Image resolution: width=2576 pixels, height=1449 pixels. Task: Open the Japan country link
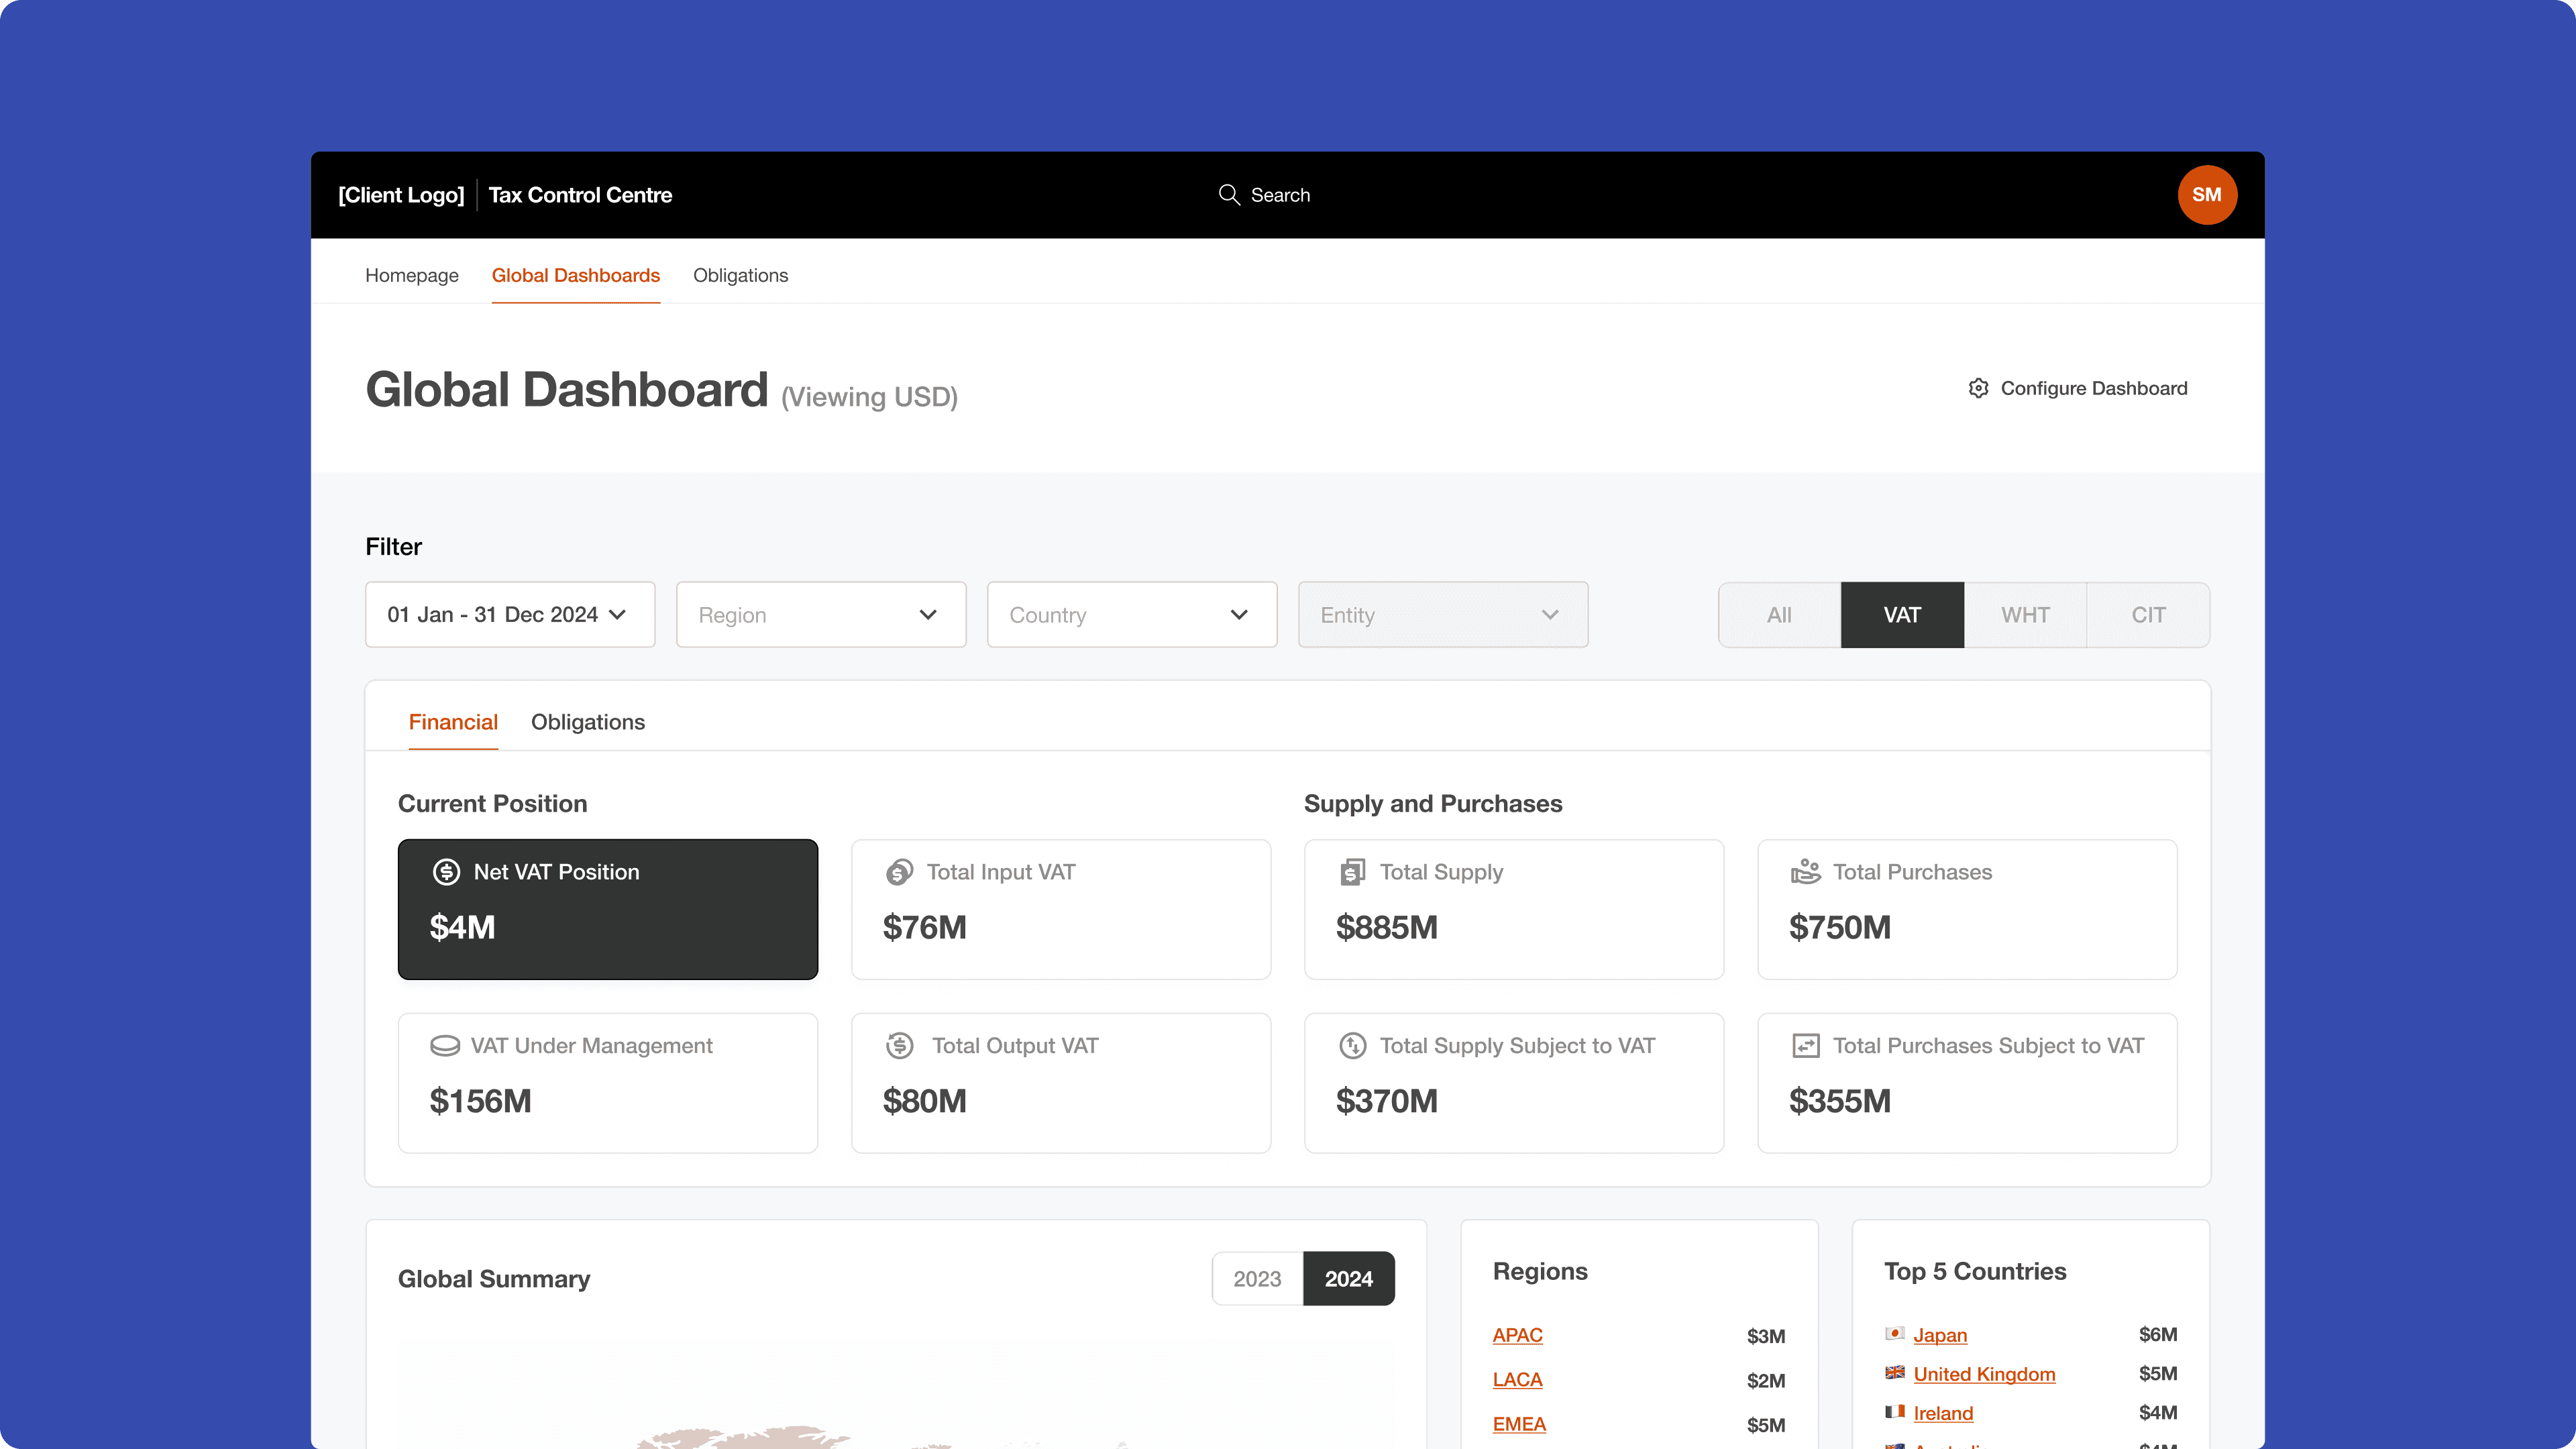pos(1940,1335)
